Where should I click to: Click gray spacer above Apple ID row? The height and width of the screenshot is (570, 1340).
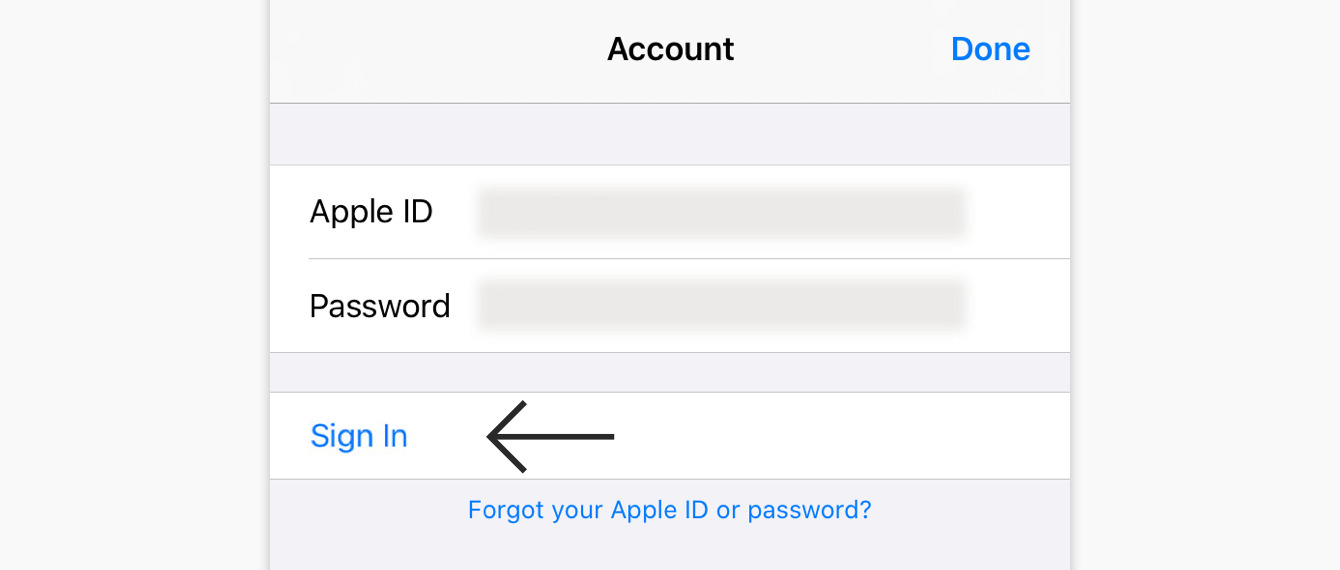[x=670, y=135]
